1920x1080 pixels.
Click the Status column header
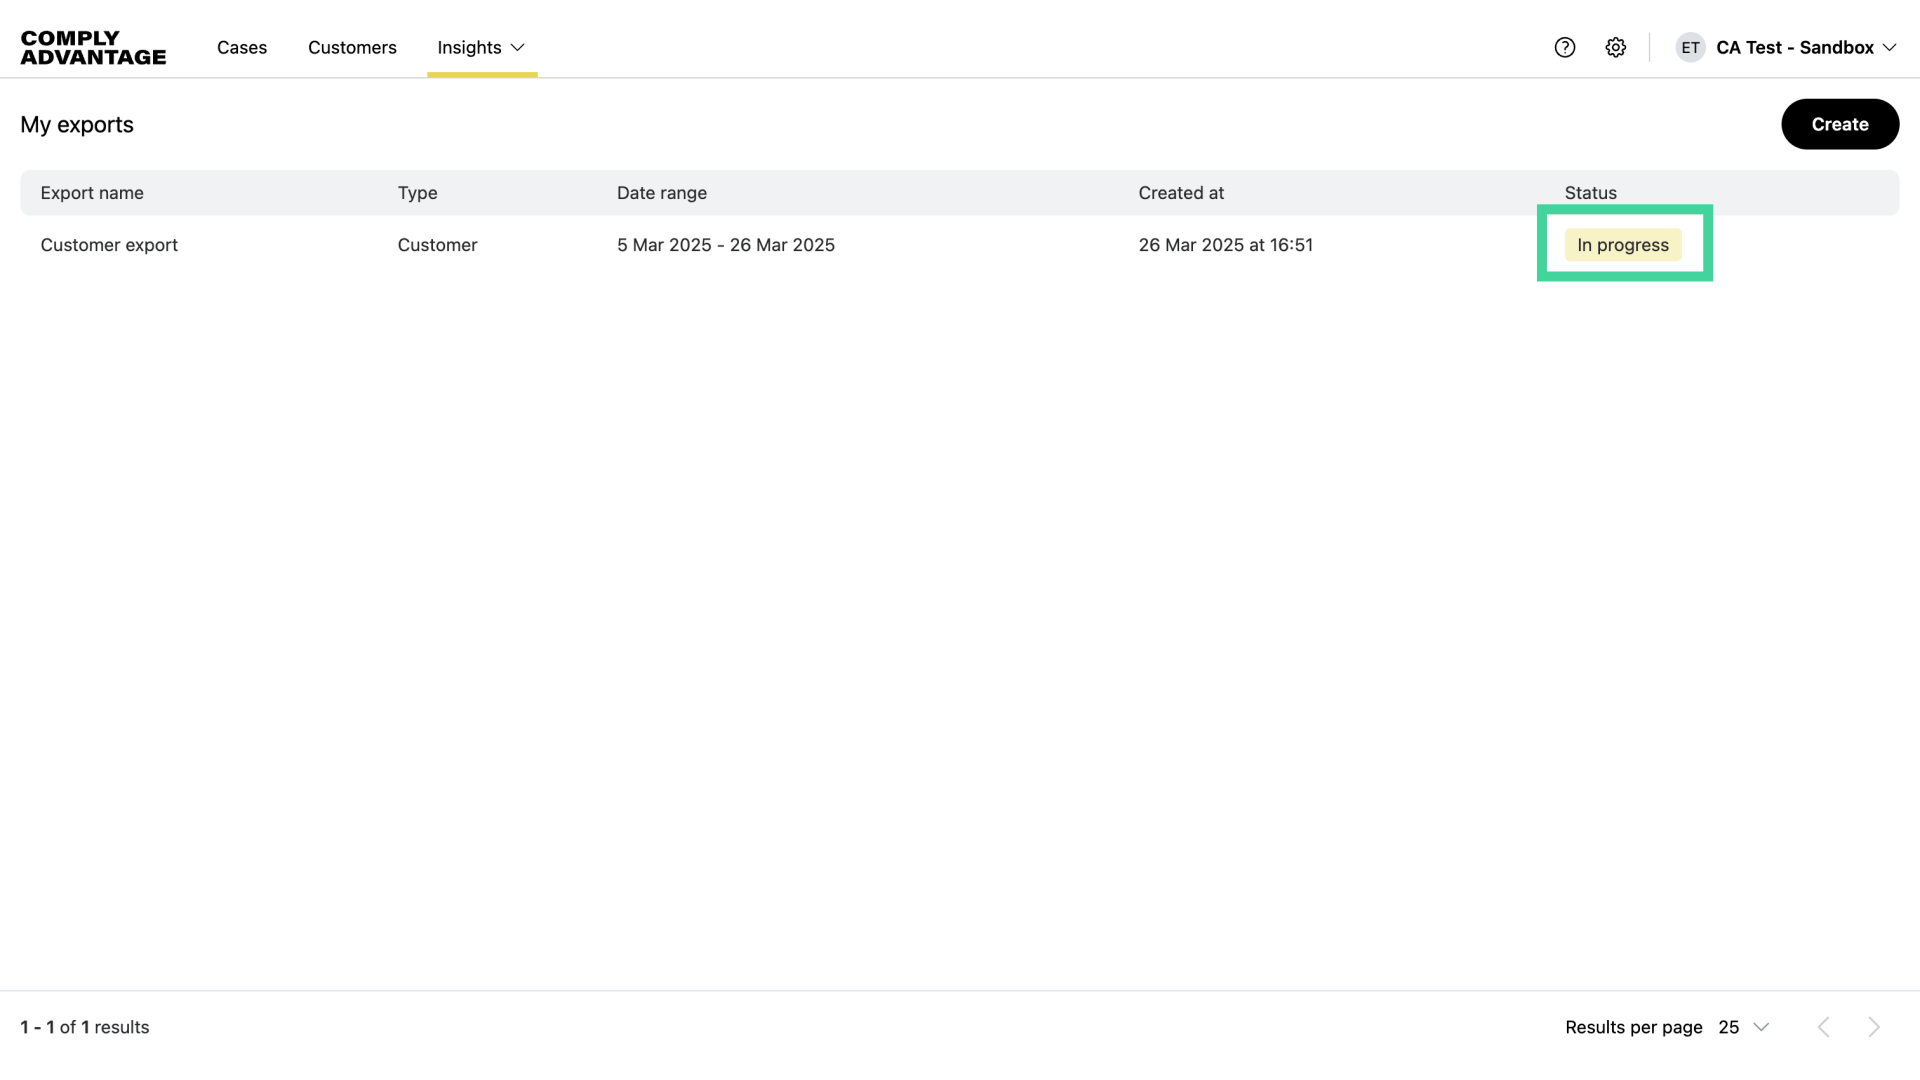coord(1590,193)
